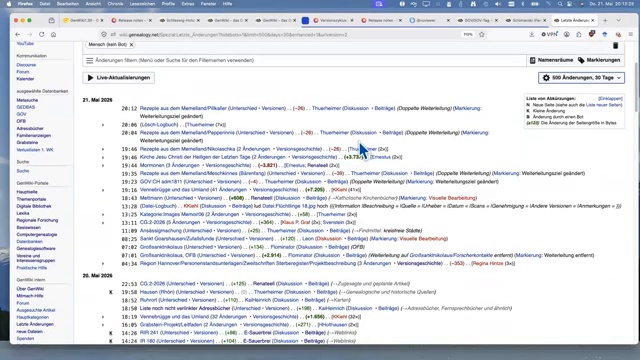Open the Chronik menu in the menu bar
640x360 pixels.
[115, 4]
